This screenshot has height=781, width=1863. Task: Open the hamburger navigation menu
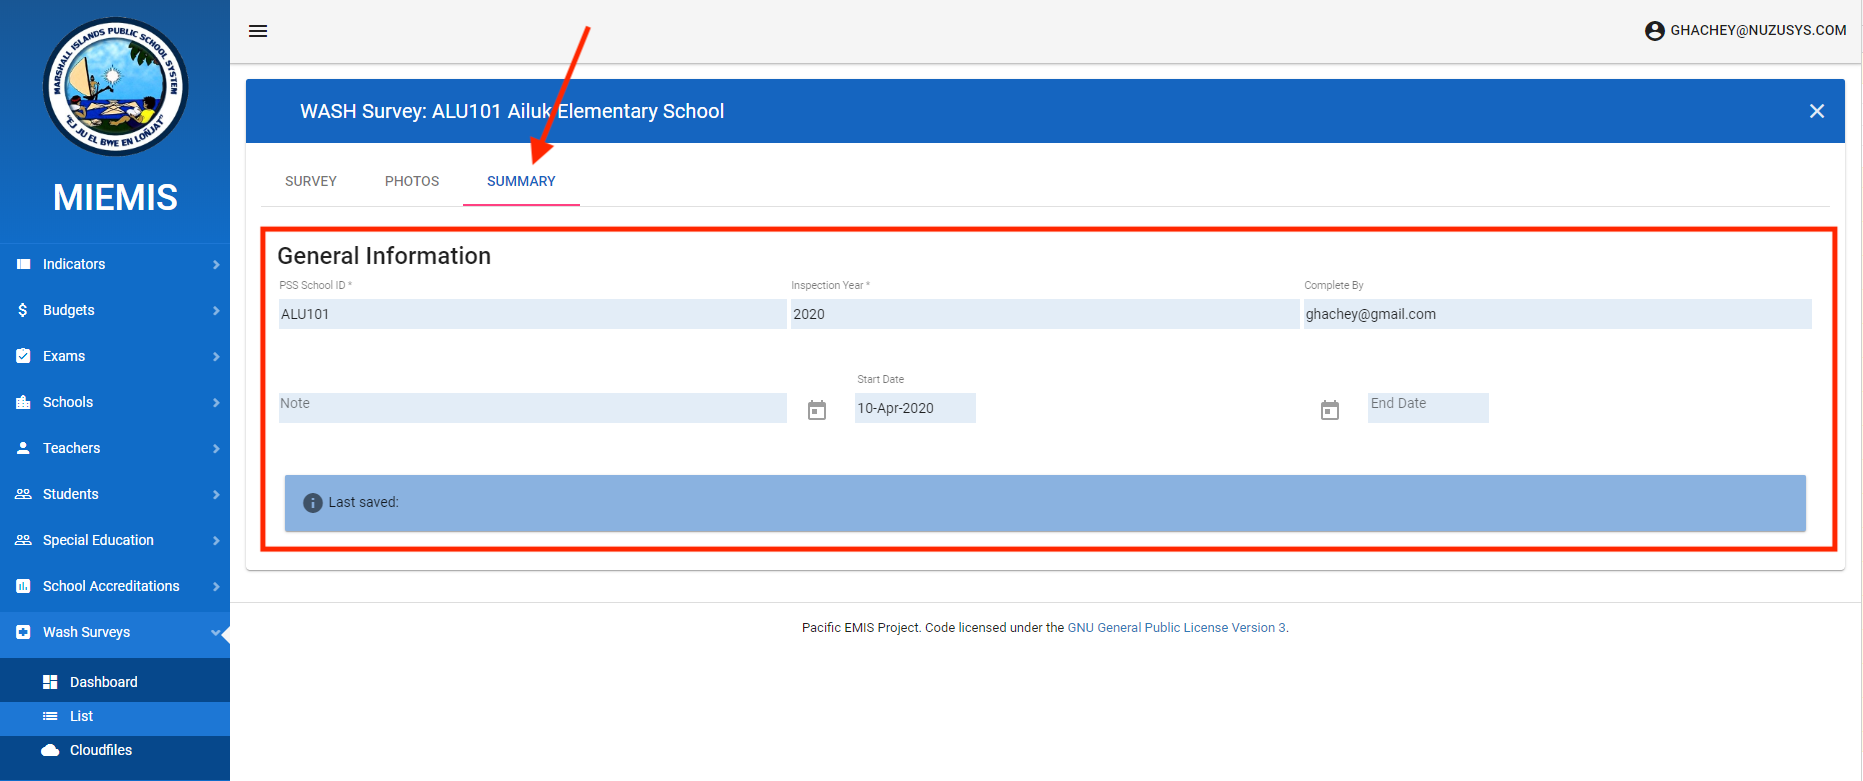[x=258, y=31]
